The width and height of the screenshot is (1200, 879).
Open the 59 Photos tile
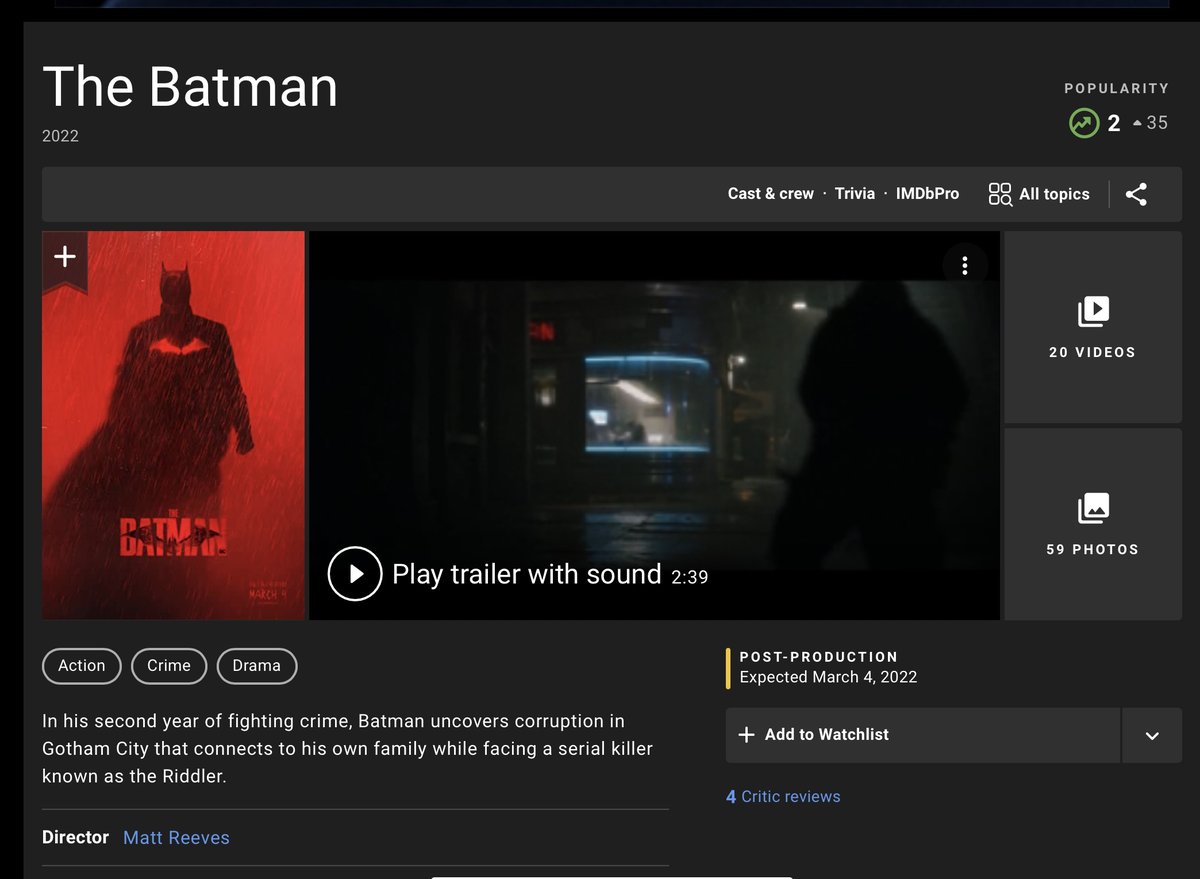click(x=1092, y=524)
